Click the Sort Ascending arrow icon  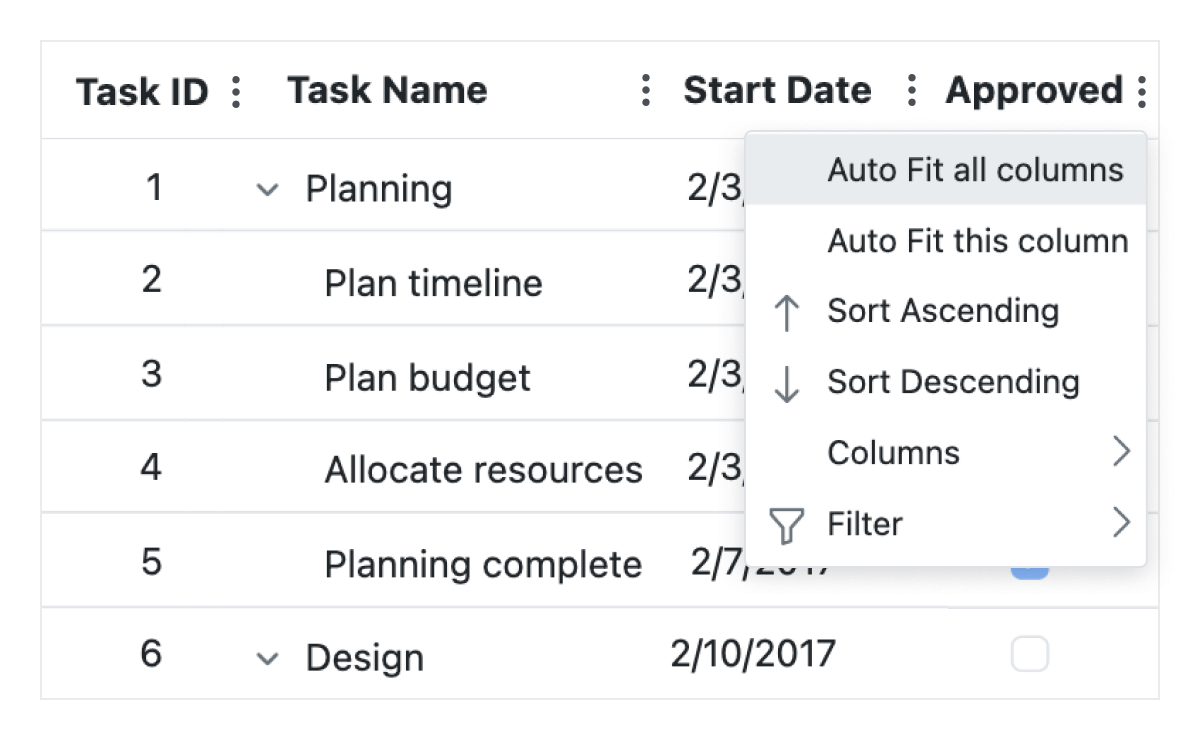click(787, 311)
